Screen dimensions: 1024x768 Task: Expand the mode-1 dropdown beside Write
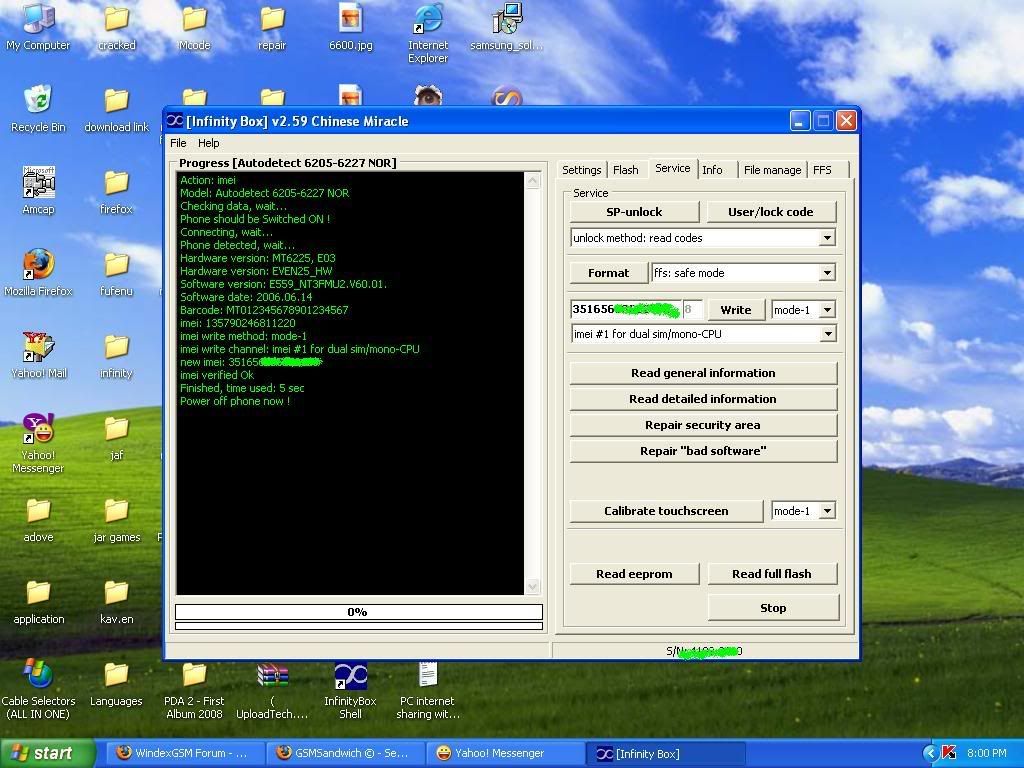point(827,310)
